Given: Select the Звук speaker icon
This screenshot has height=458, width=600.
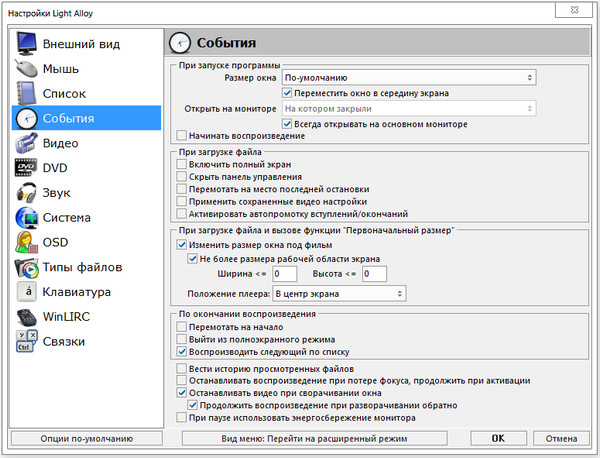Looking at the screenshot, I should [26, 193].
